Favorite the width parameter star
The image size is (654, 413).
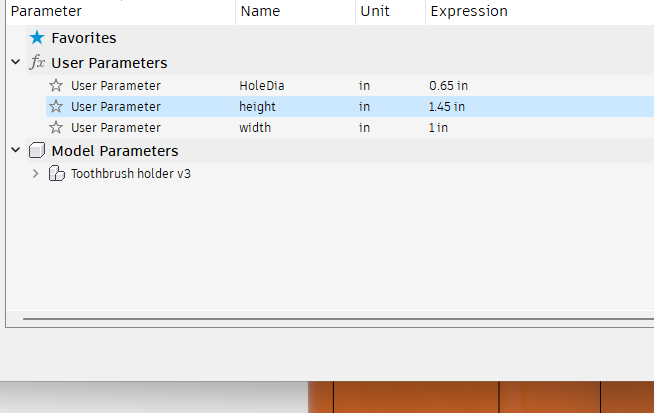[x=56, y=127]
